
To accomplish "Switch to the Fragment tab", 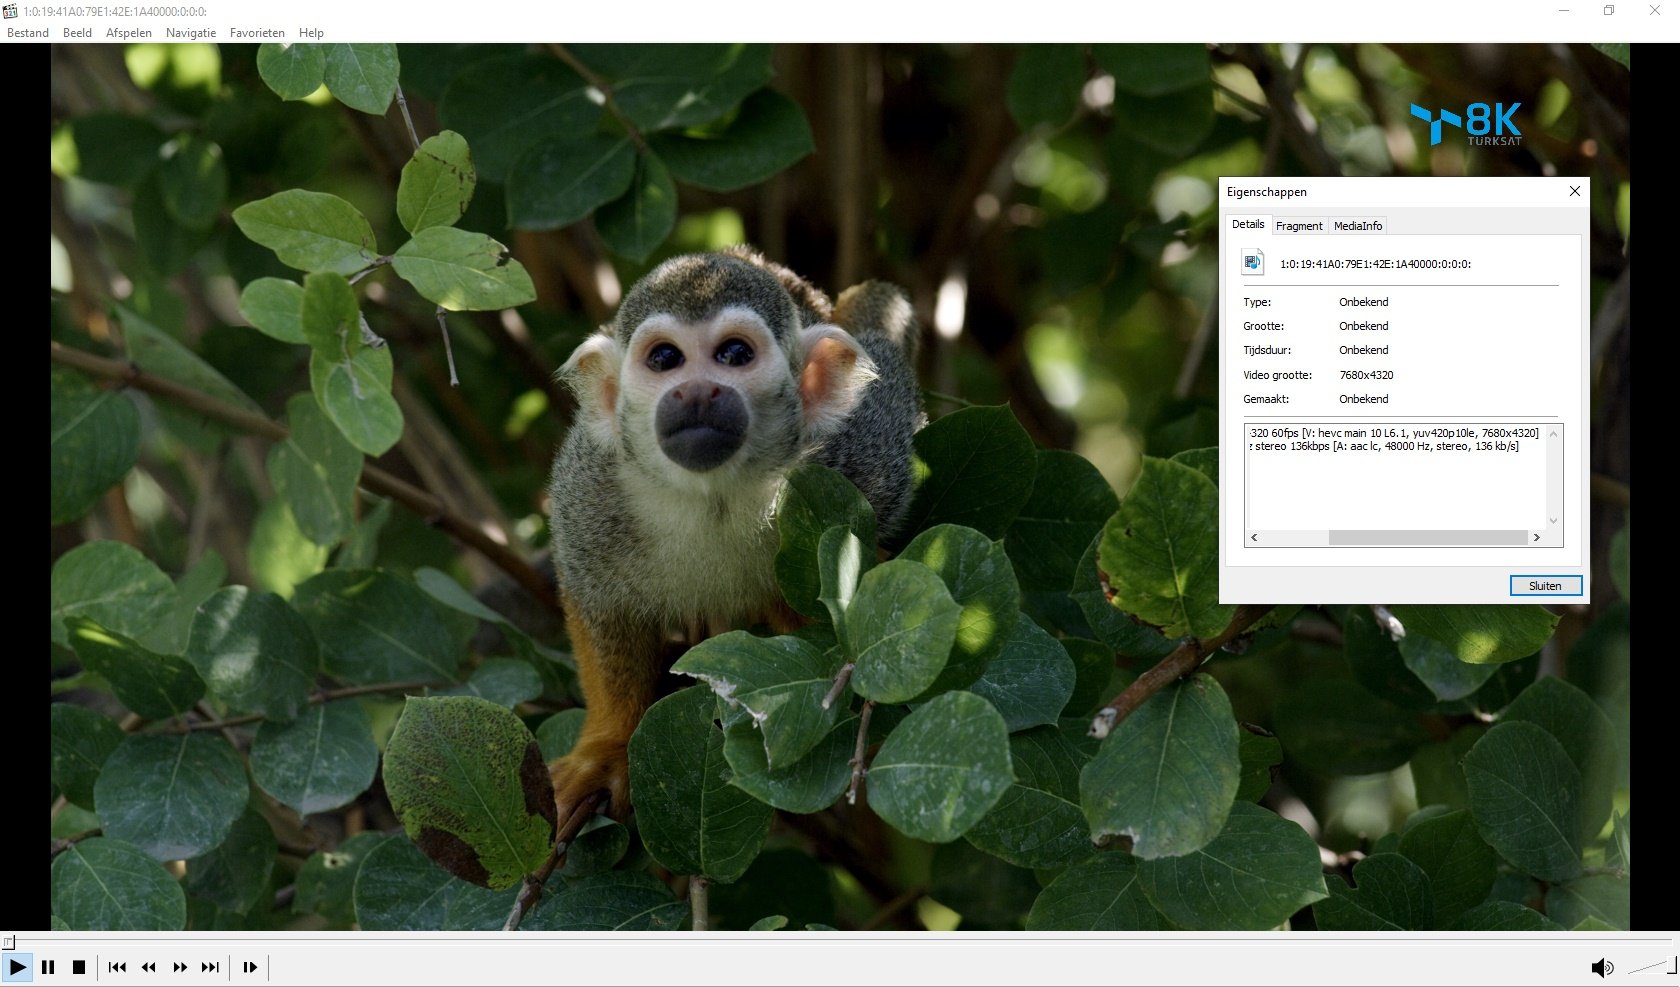I will 1299,226.
